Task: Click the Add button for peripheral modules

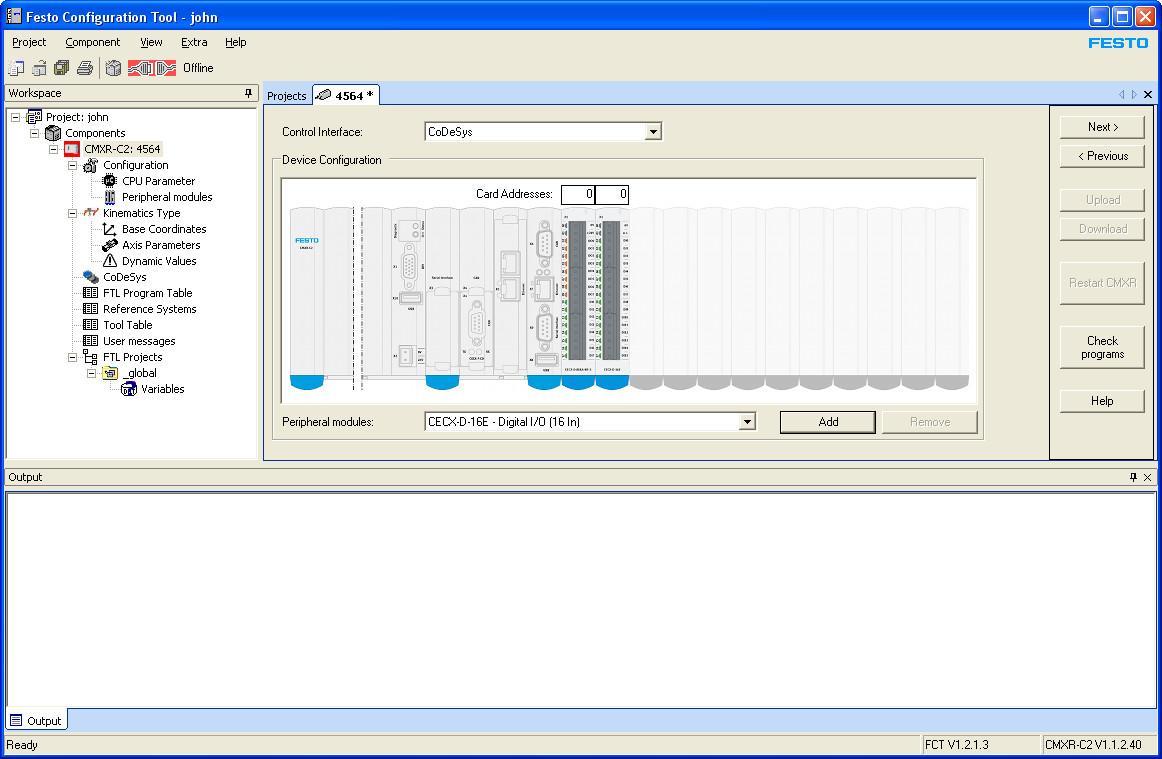Action: click(x=827, y=421)
